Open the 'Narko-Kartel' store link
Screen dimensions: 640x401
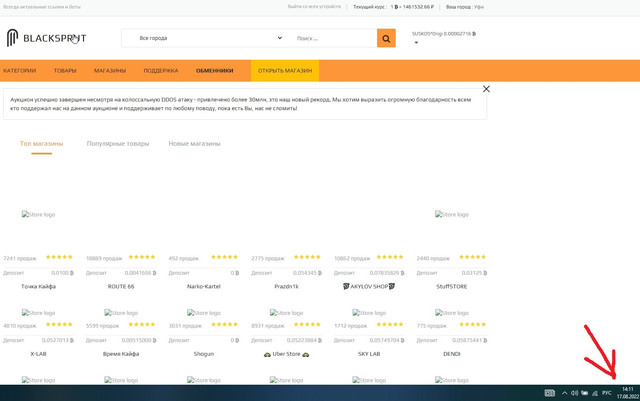204,286
